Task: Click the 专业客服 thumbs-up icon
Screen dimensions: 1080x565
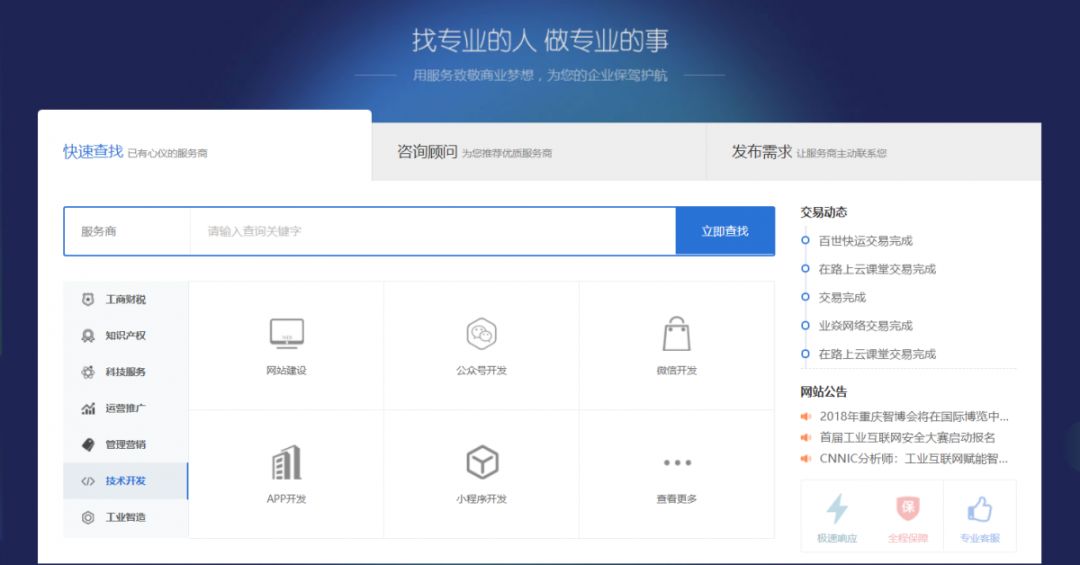Action: tap(979, 510)
